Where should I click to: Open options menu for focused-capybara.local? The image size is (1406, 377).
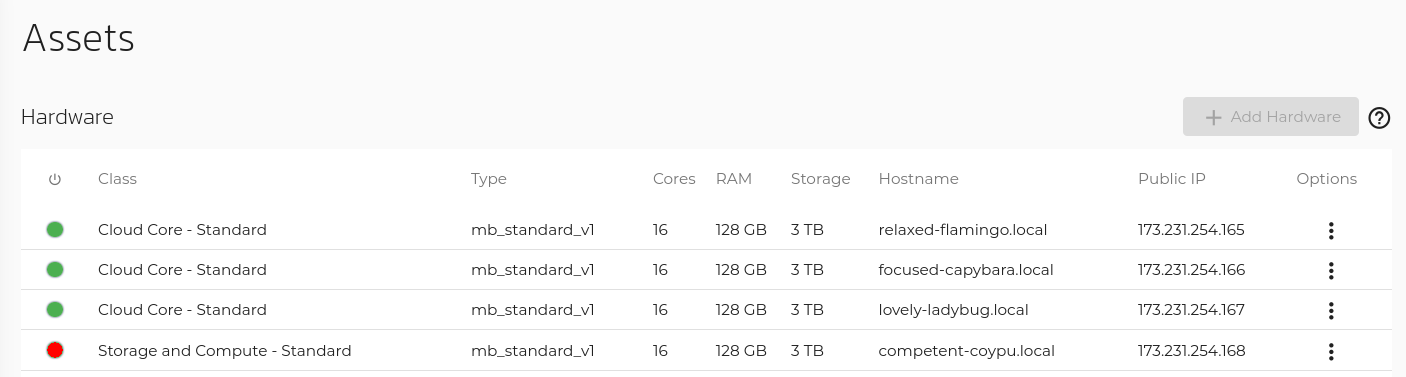coord(1331,271)
